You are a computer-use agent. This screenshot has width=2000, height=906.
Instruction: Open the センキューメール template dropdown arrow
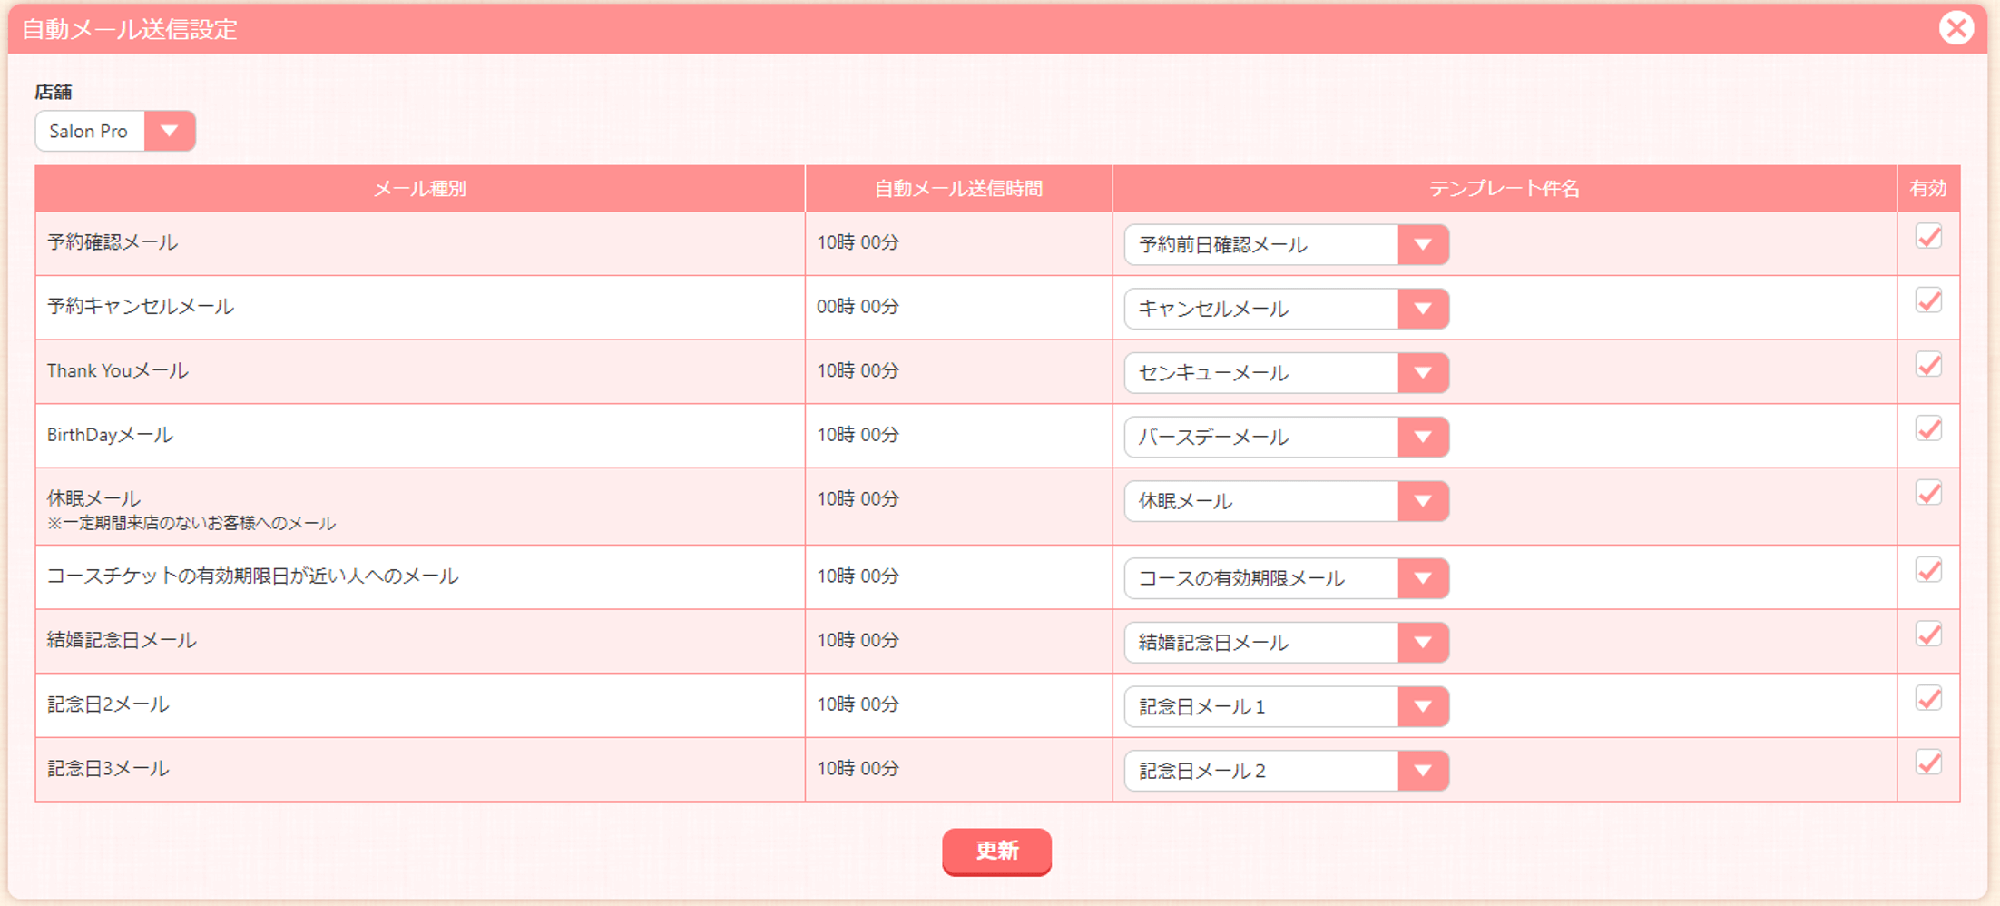tap(1423, 373)
